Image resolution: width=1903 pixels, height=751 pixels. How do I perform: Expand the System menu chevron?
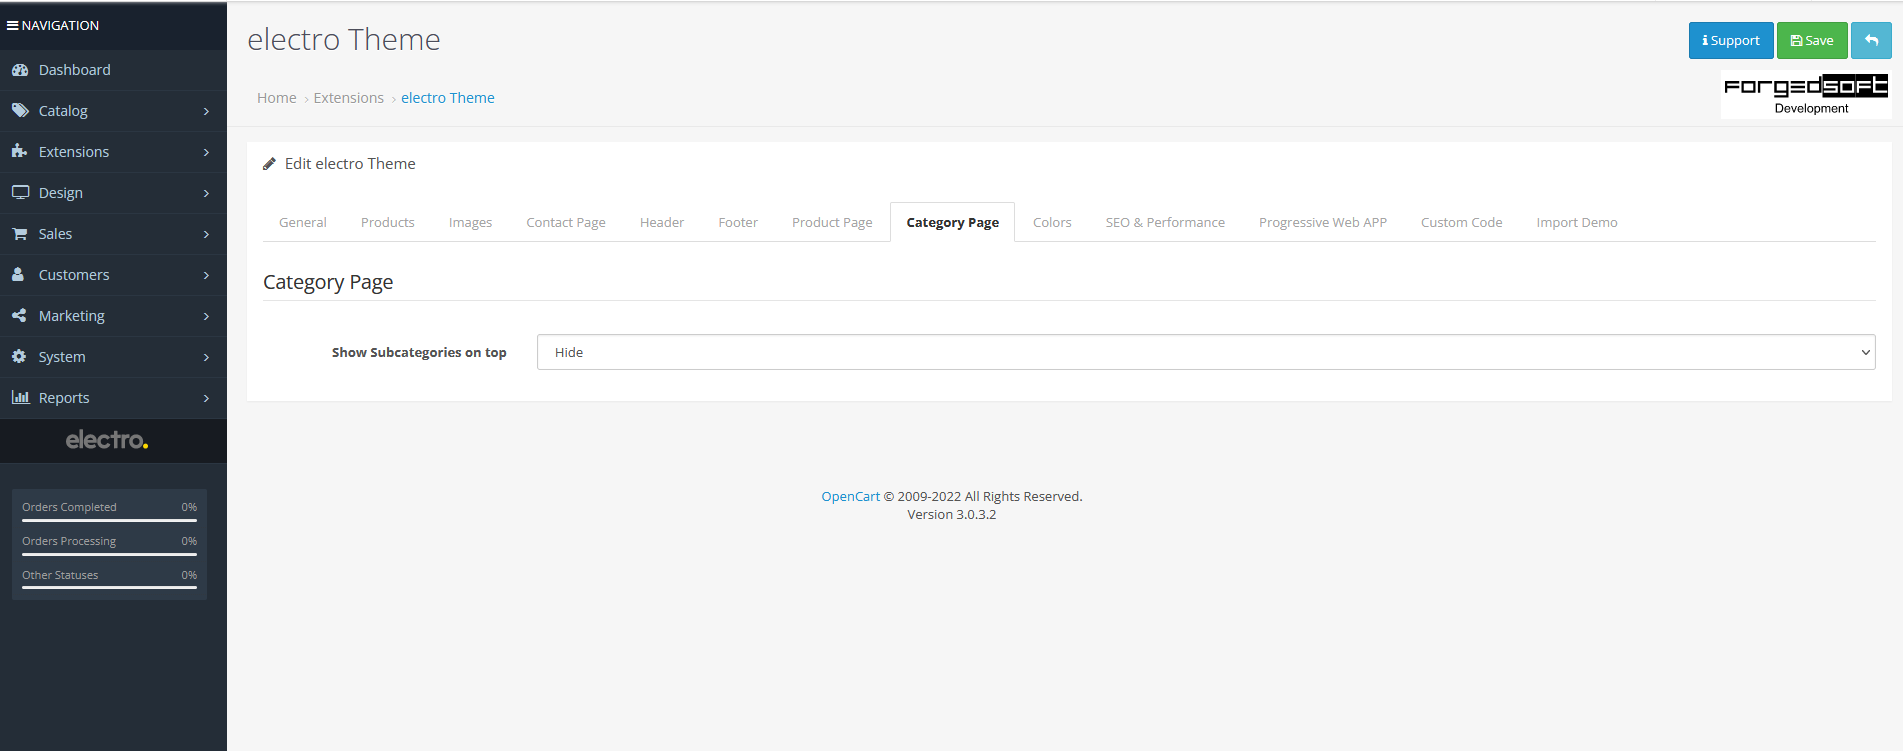(x=206, y=357)
